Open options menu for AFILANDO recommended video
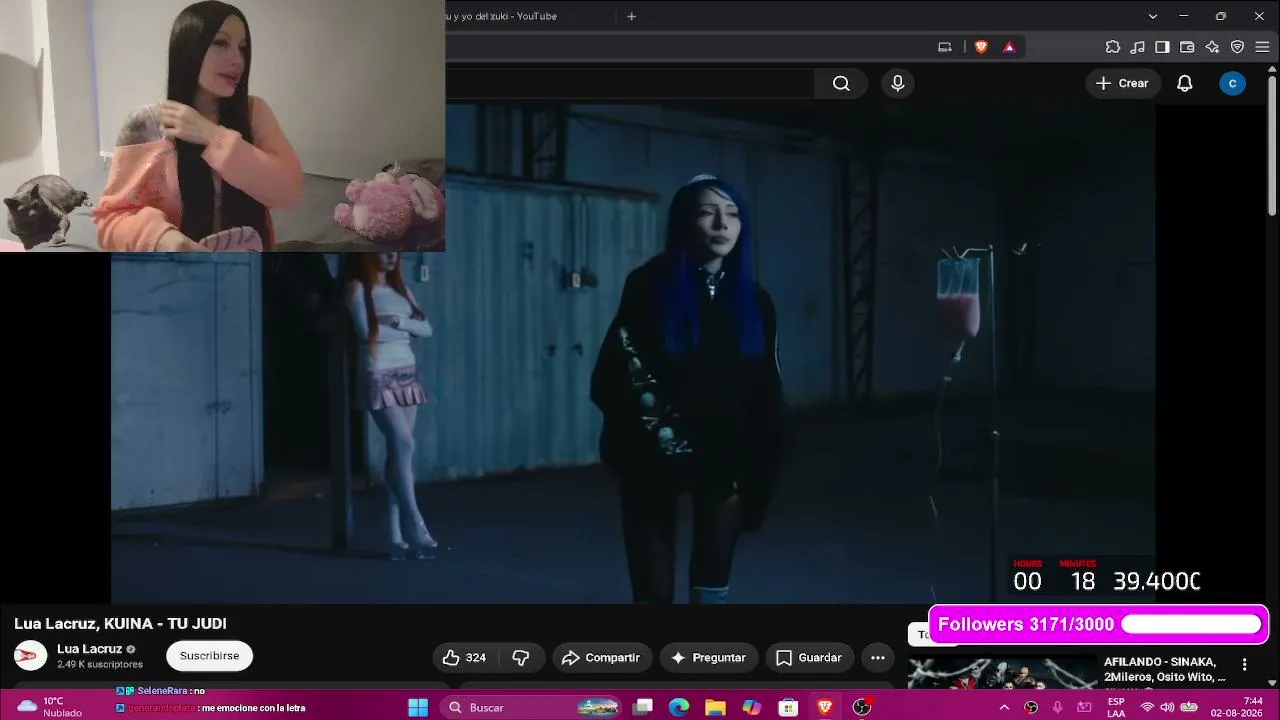Viewport: 1280px width, 720px height. tap(1244, 664)
